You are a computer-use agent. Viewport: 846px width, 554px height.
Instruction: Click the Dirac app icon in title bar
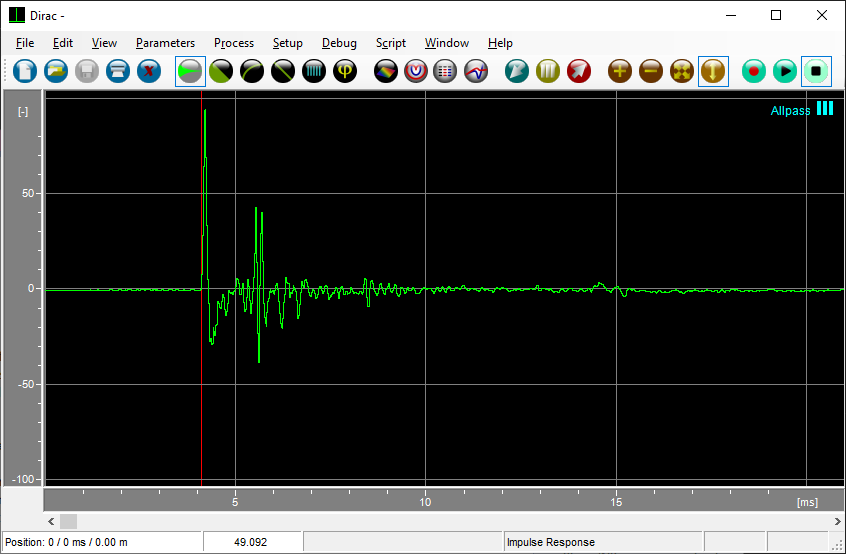(17, 15)
